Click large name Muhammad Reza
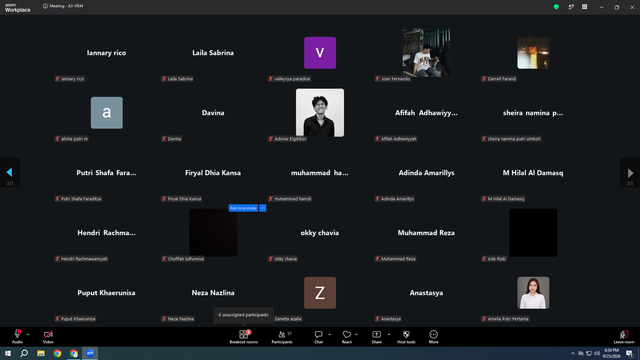 pyautogui.click(x=426, y=233)
